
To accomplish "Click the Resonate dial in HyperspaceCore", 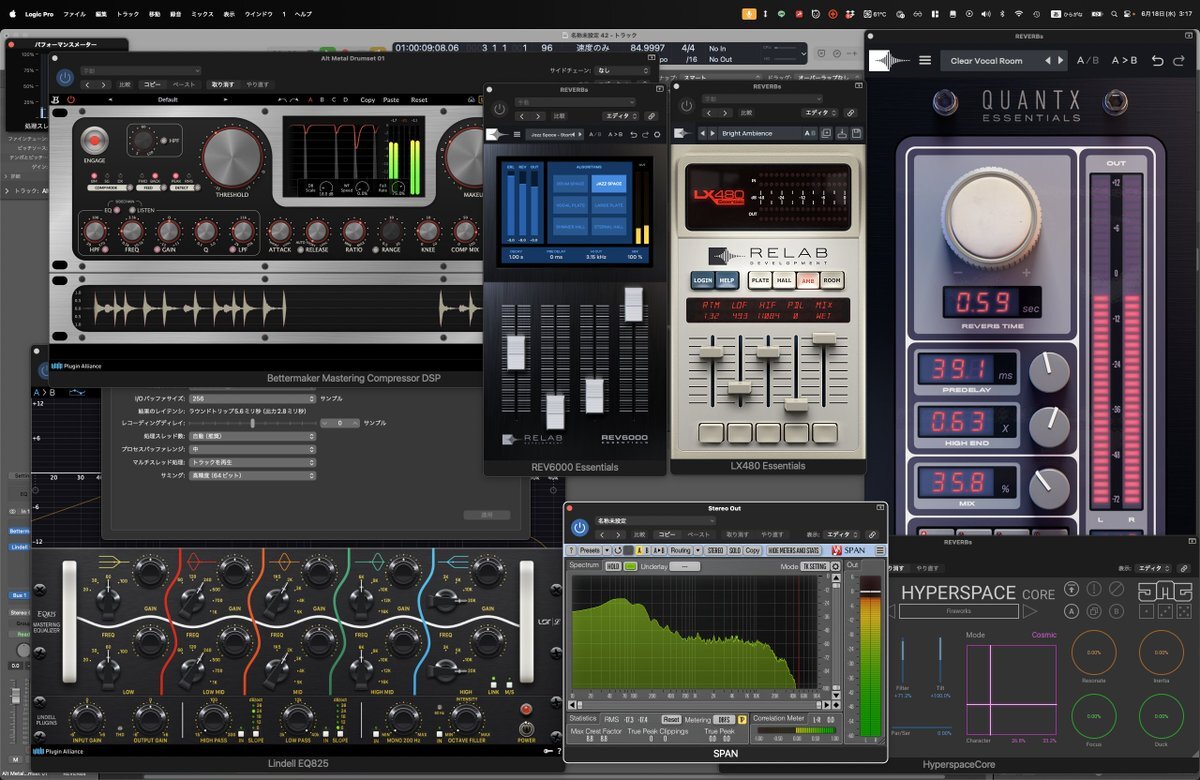I will (x=1093, y=652).
